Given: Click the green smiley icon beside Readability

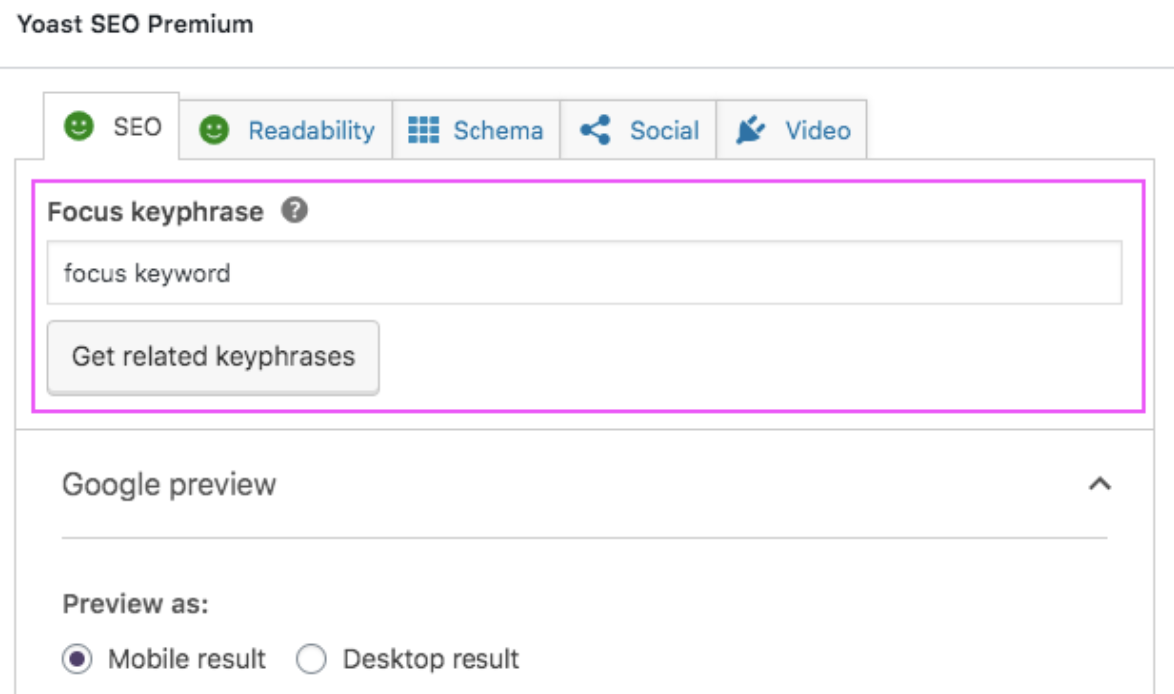Looking at the screenshot, I should (213, 130).
